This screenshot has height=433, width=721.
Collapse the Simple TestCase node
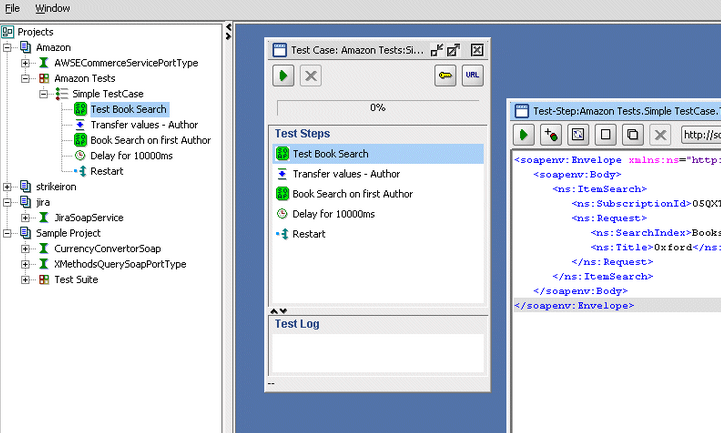coord(43,94)
